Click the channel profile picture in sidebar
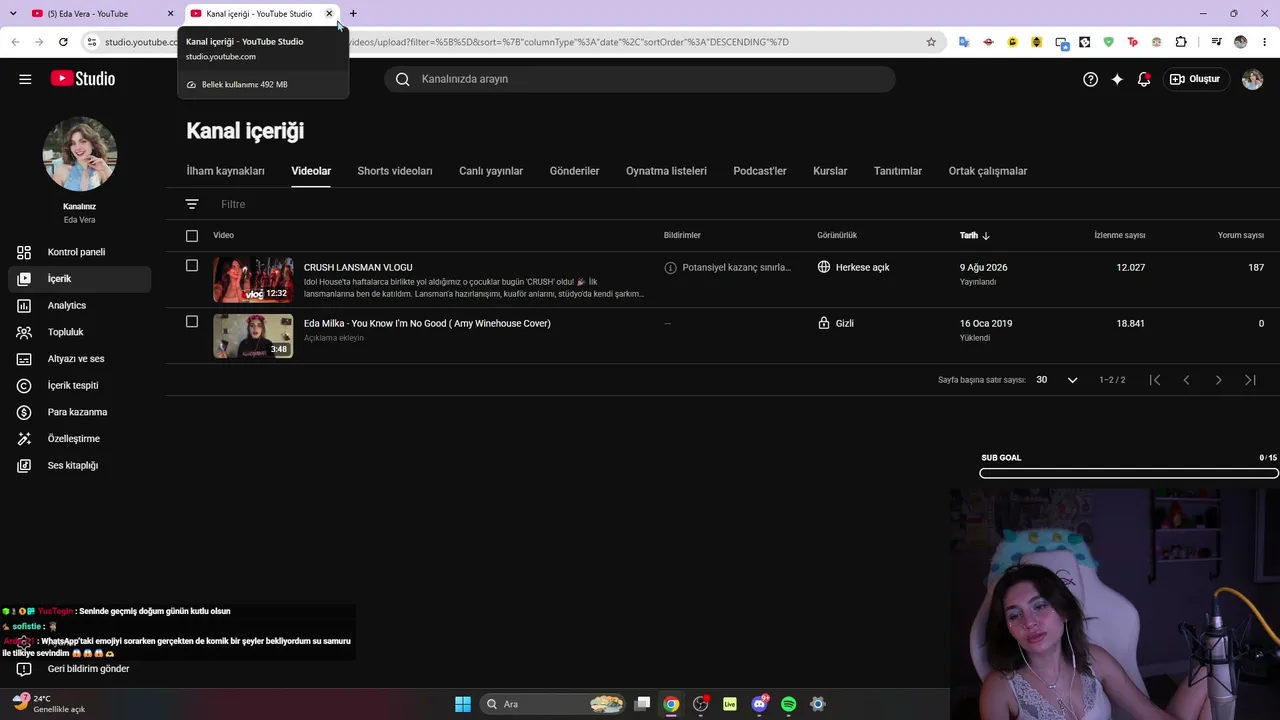The image size is (1280, 720). pyautogui.click(x=80, y=154)
